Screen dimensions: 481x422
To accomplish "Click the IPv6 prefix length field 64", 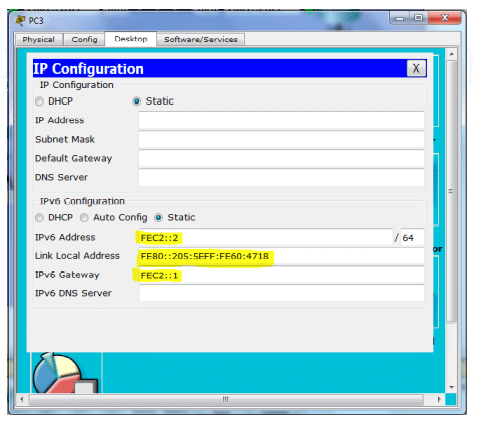I will [x=412, y=238].
